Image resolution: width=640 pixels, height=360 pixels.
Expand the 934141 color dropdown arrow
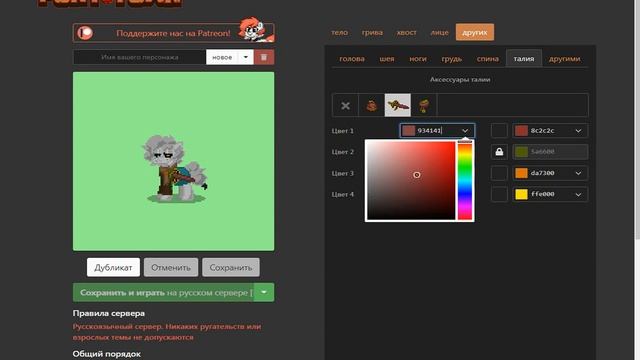[x=465, y=131]
